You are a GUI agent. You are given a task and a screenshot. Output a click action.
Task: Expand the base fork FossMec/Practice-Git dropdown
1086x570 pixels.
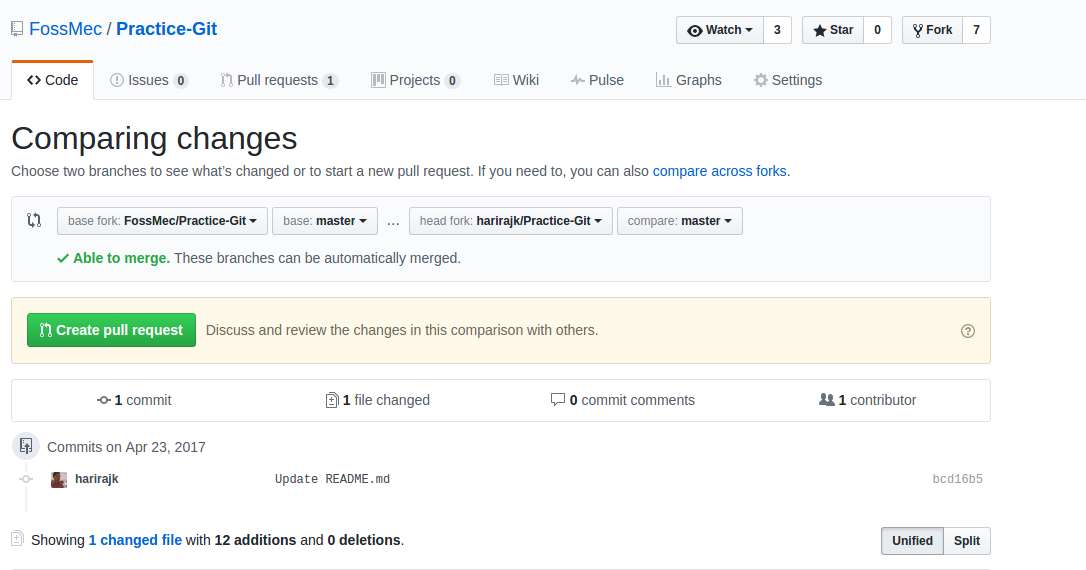coord(163,221)
